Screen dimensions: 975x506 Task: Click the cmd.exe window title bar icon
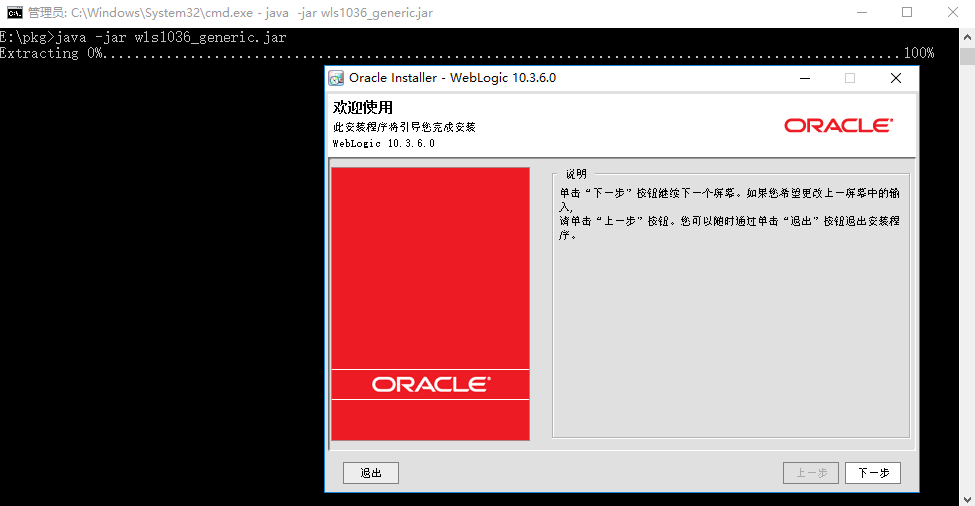(x=14, y=12)
